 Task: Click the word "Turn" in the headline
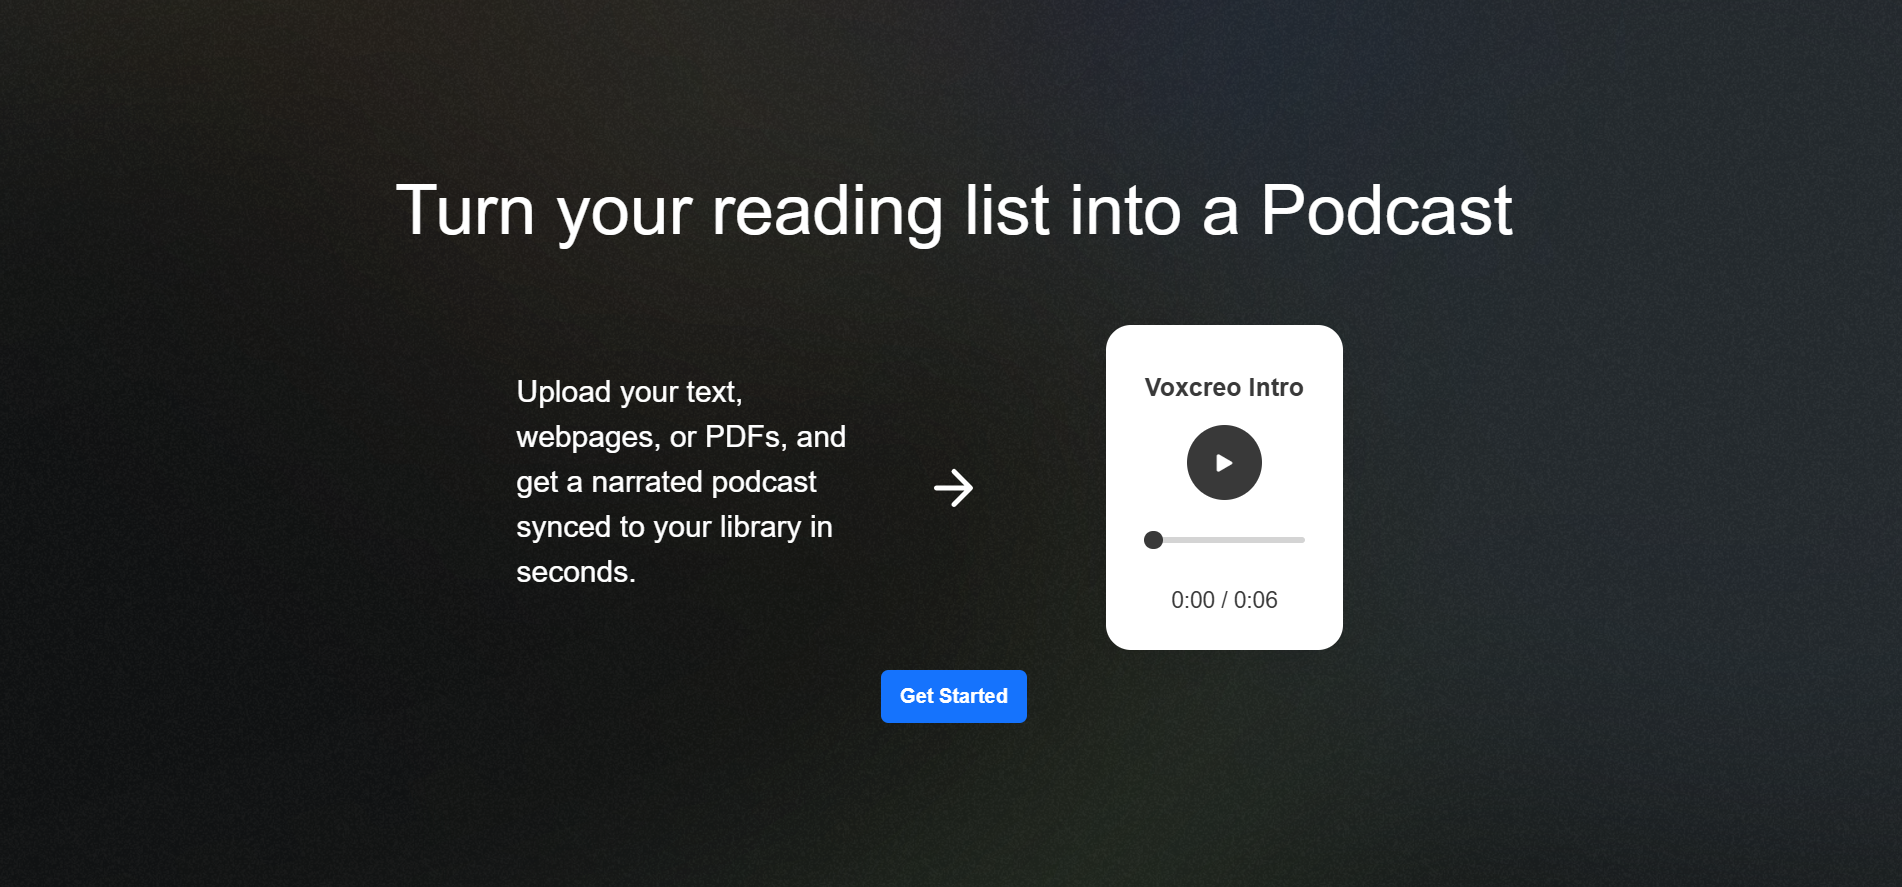click(x=465, y=211)
